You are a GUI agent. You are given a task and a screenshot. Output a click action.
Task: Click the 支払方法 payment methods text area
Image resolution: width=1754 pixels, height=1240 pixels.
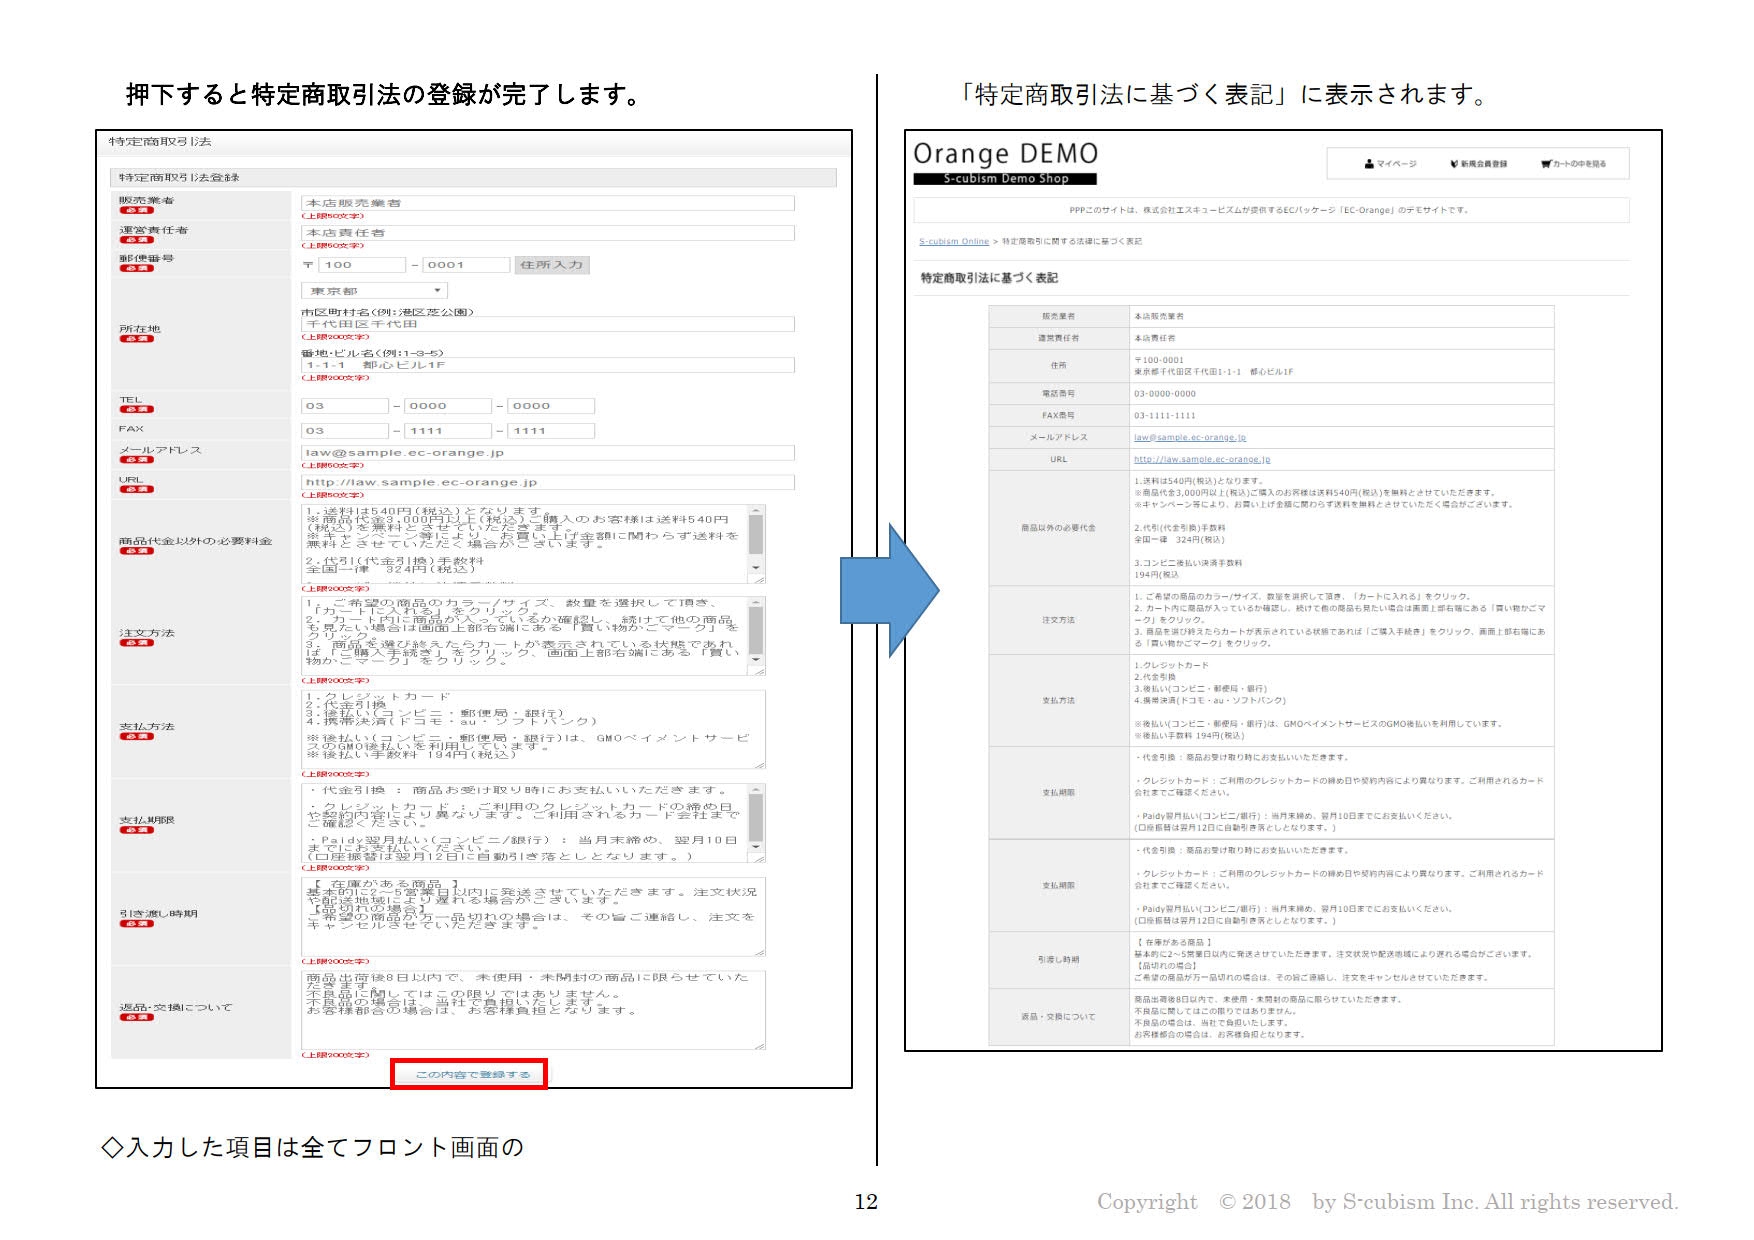click(x=532, y=729)
